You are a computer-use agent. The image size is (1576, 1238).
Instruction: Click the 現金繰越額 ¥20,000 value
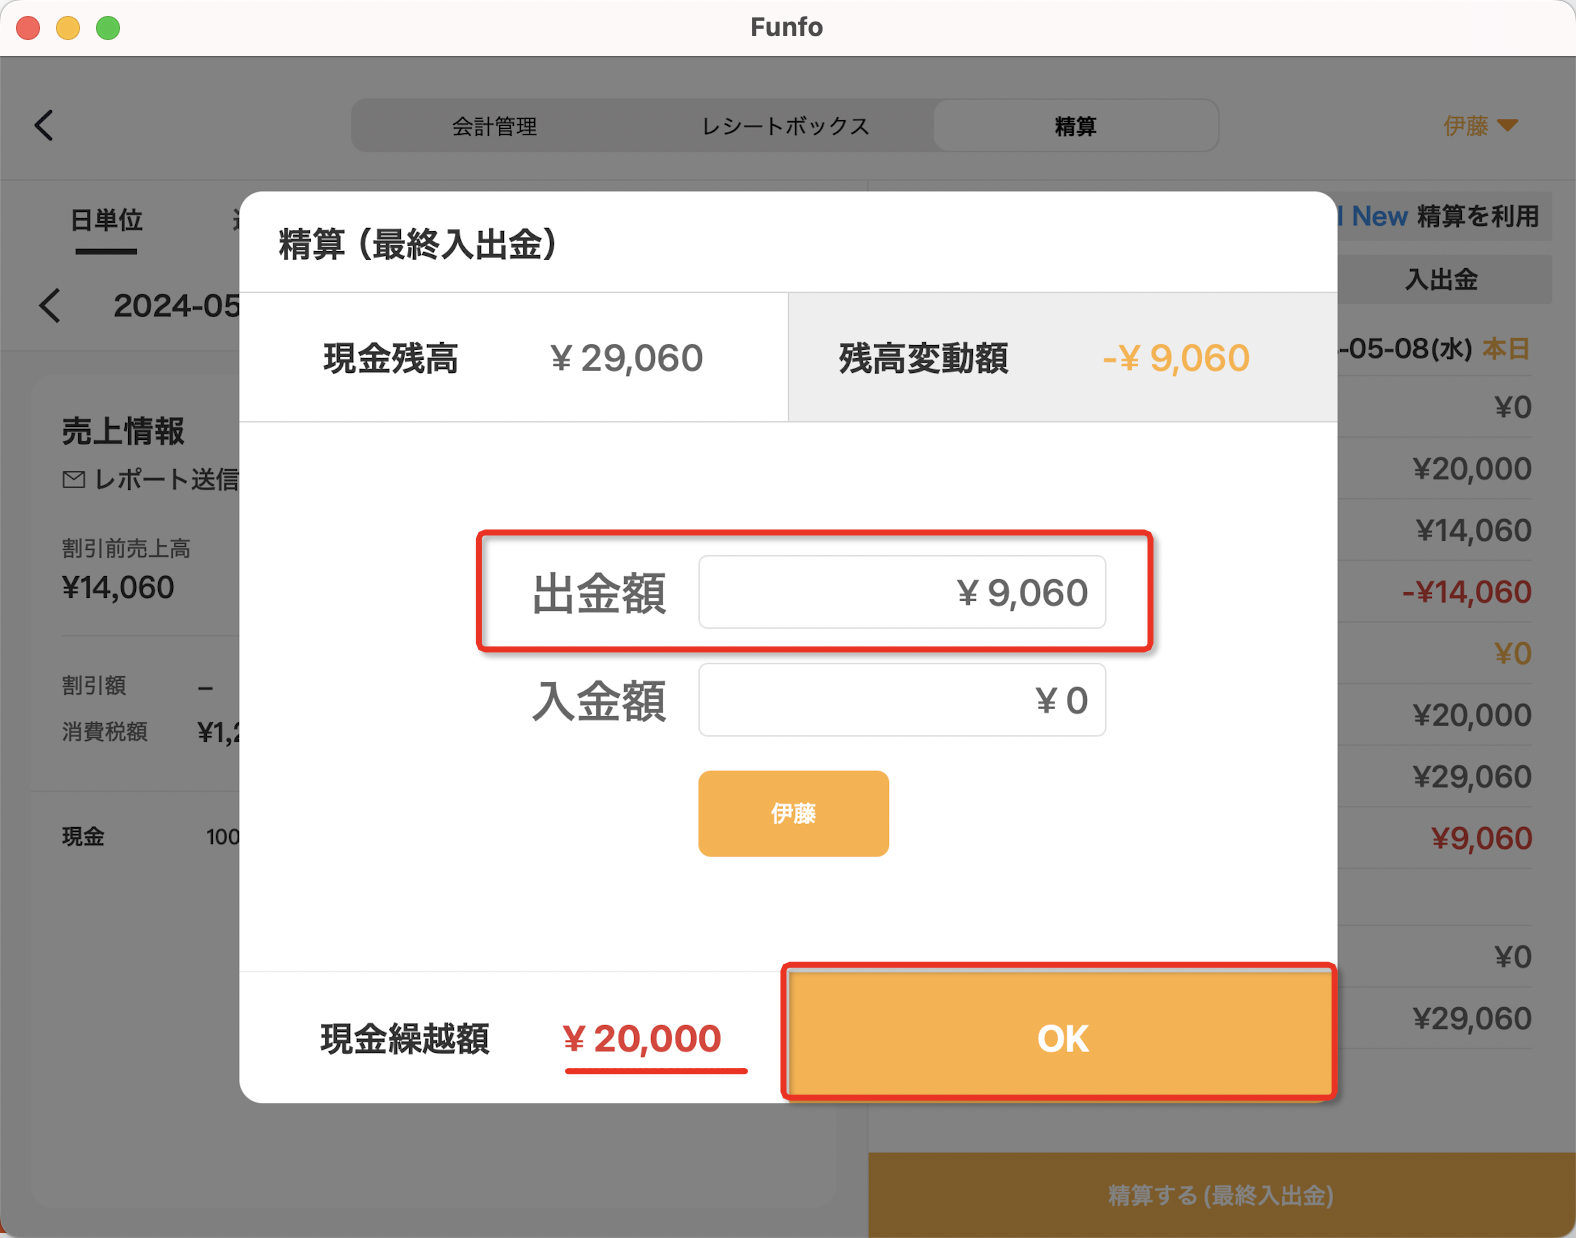[x=642, y=1039]
